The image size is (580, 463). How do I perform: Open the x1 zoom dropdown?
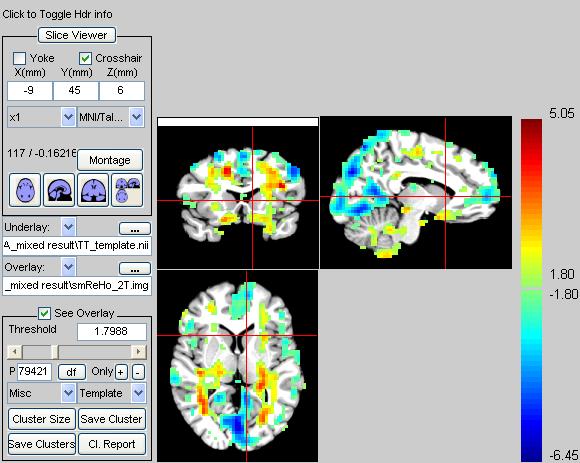pos(42,117)
